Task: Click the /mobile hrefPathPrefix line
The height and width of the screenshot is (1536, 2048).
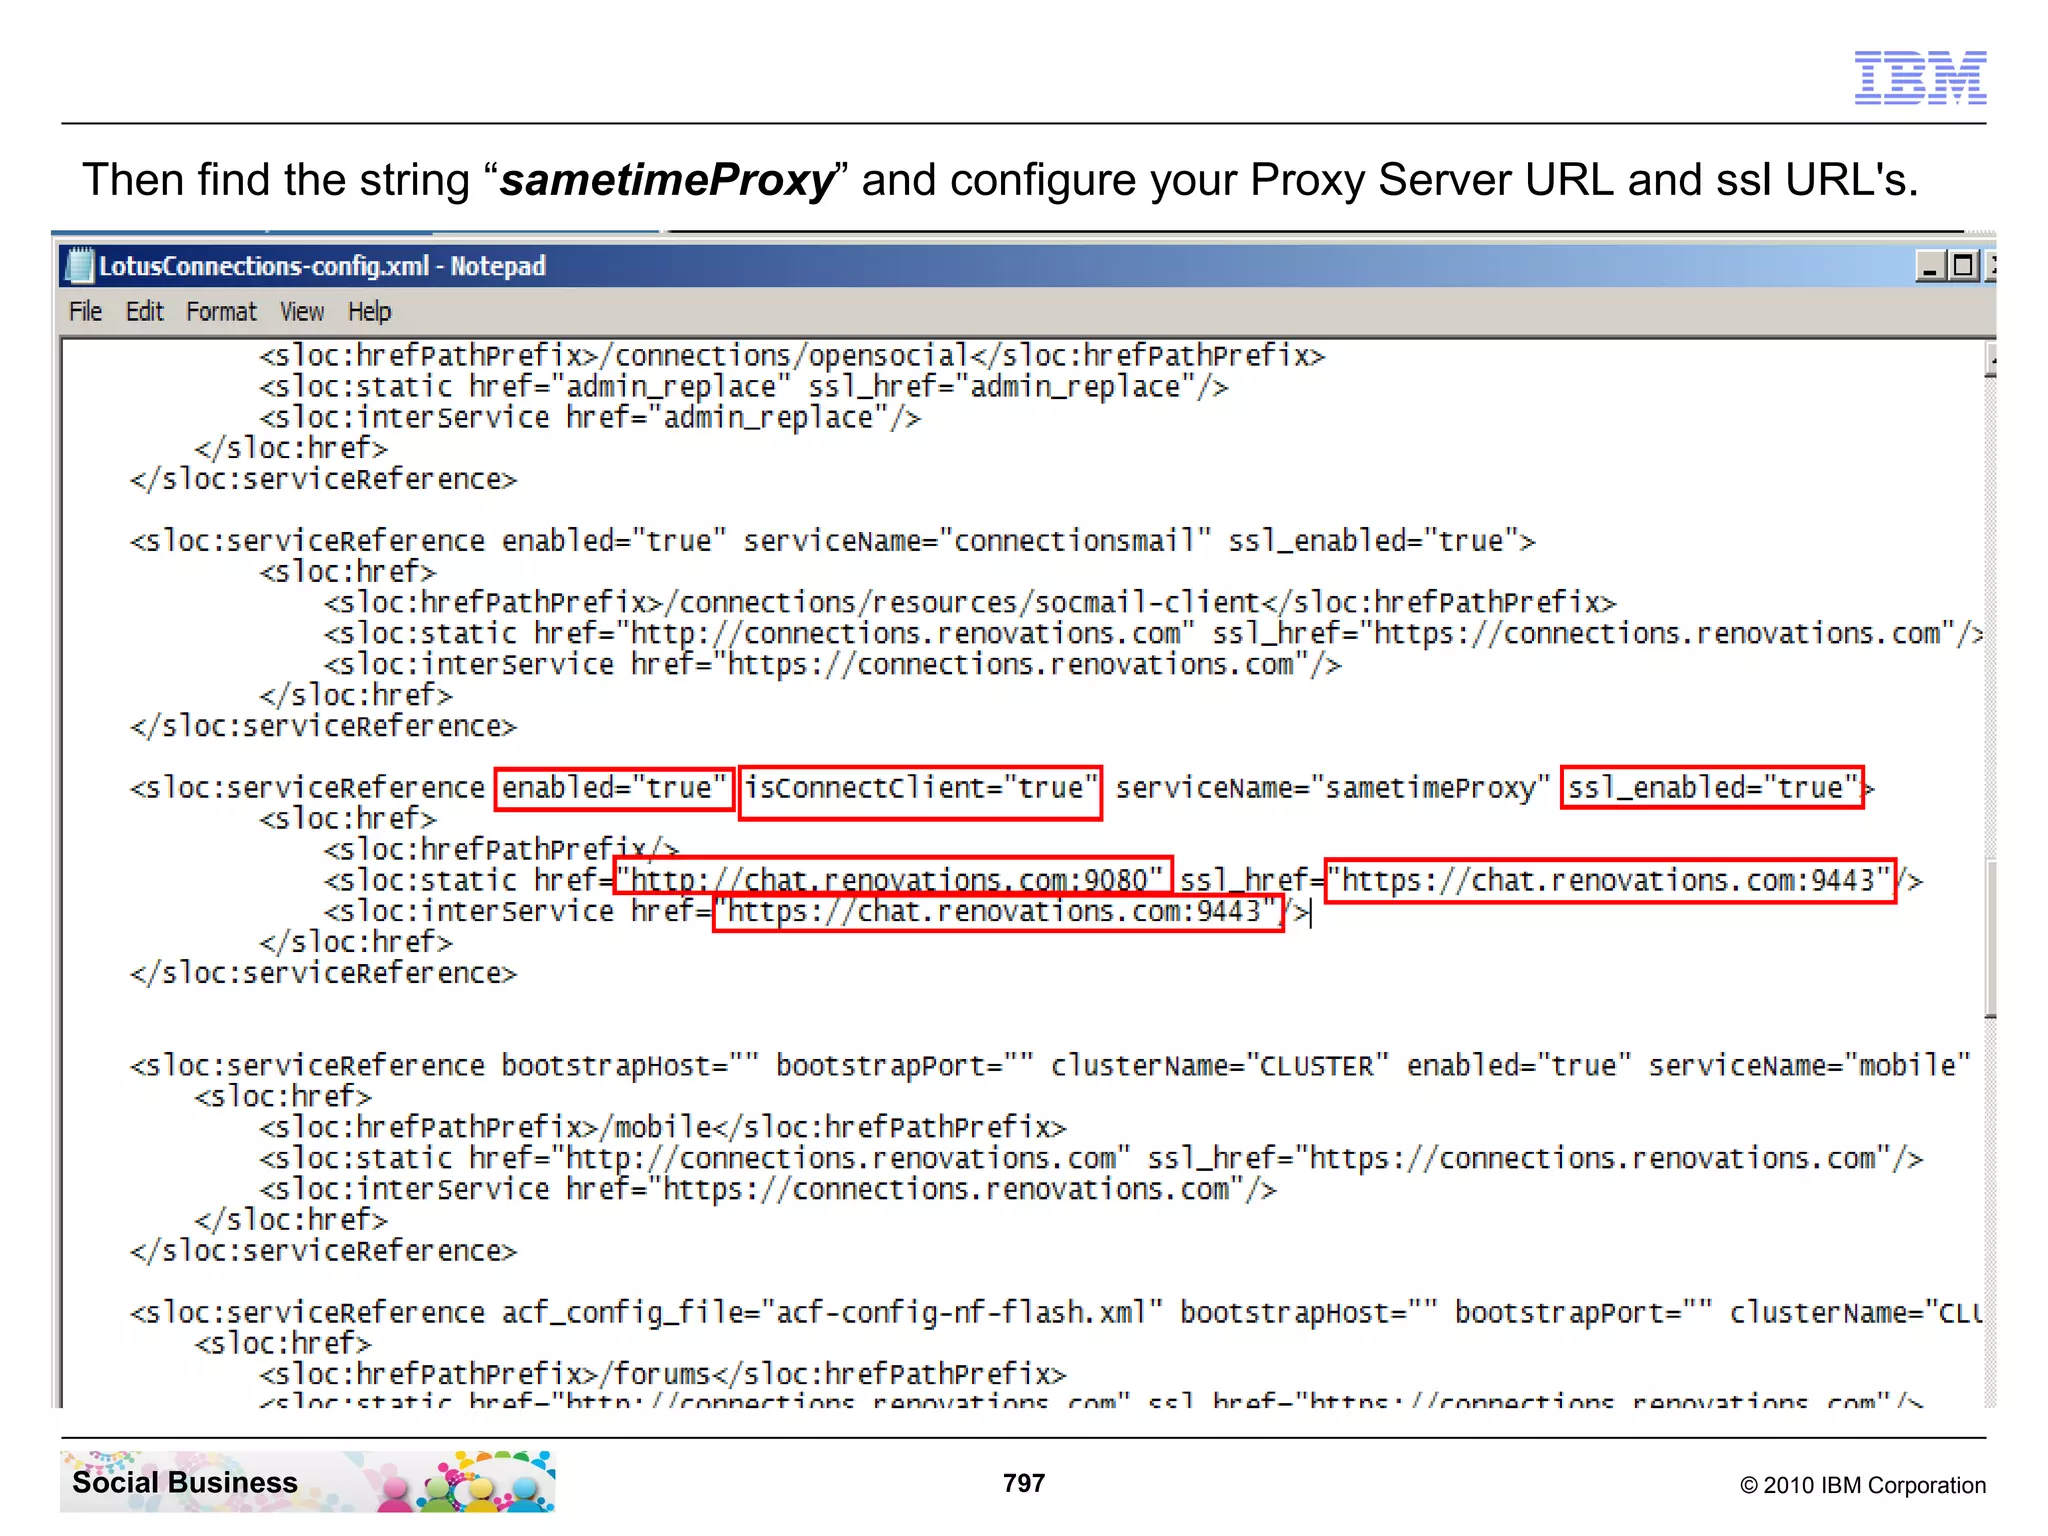Action: click(663, 1128)
